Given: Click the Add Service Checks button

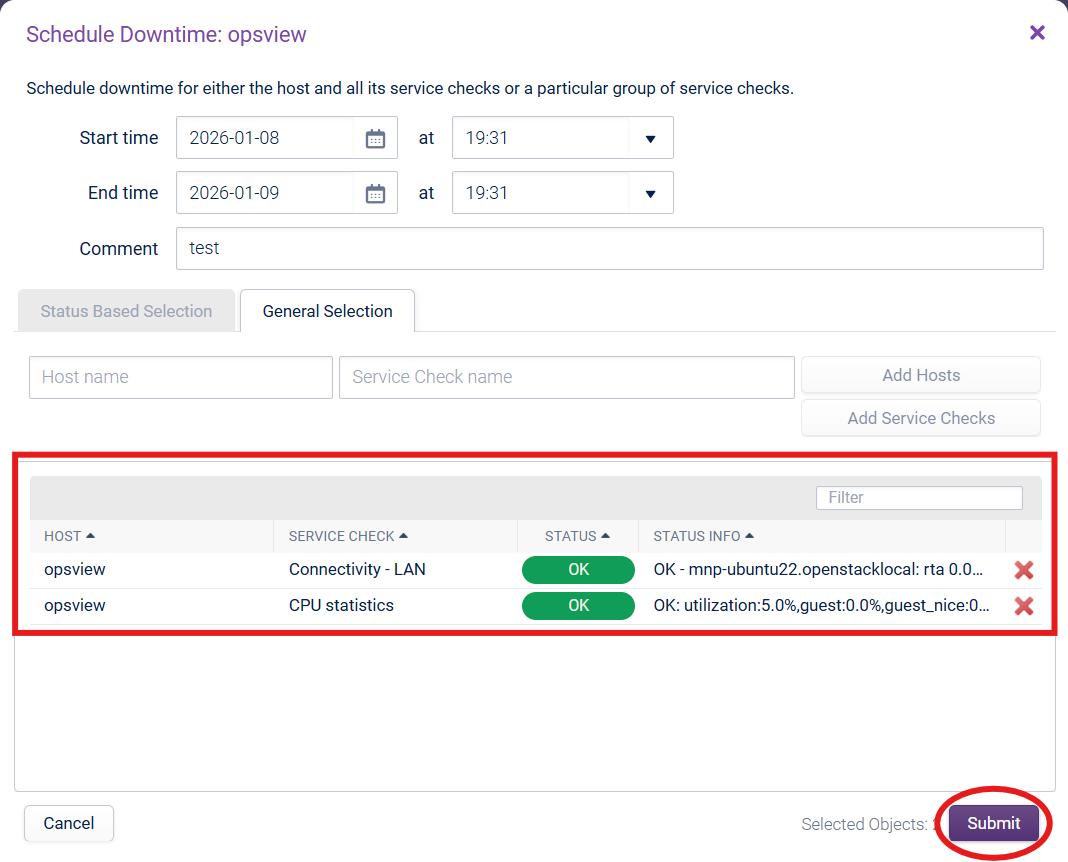Looking at the screenshot, I should pyautogui.click(x=920, y=418).
